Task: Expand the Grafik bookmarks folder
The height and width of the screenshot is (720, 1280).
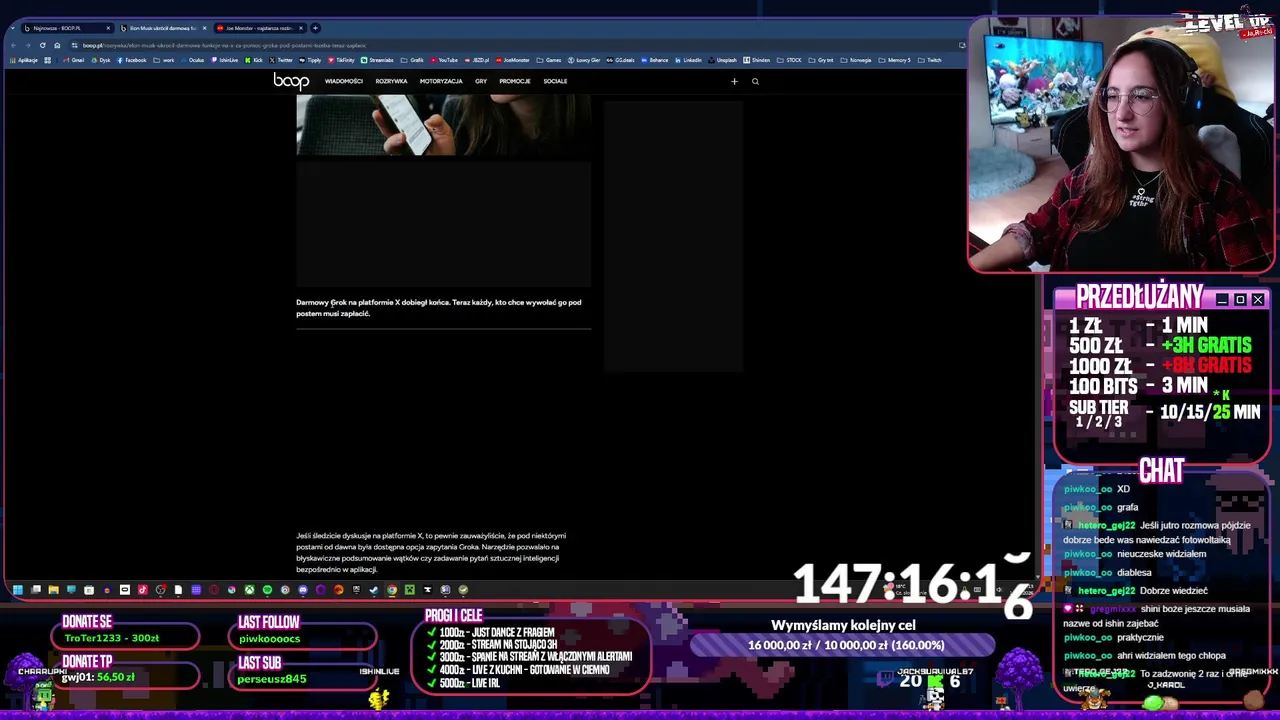Action: point(413,60)
